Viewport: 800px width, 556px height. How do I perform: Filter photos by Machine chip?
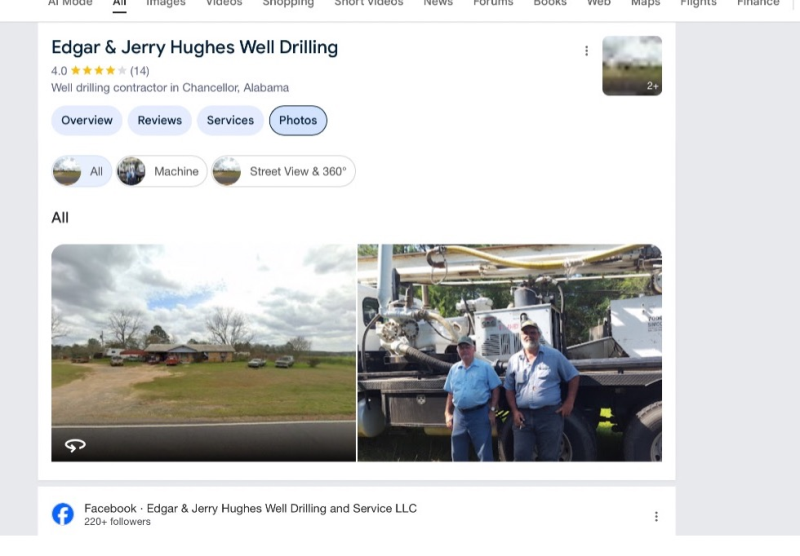[162, 171]
